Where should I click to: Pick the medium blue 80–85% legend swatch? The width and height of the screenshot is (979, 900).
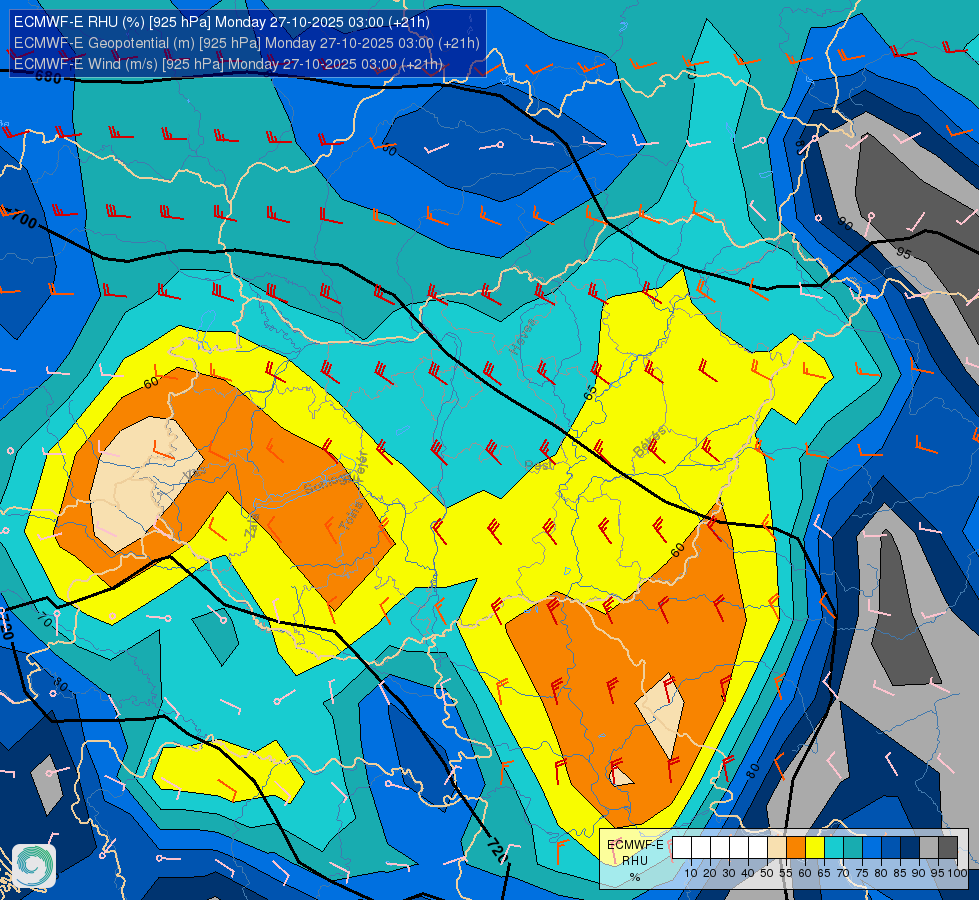coord(891,848)
